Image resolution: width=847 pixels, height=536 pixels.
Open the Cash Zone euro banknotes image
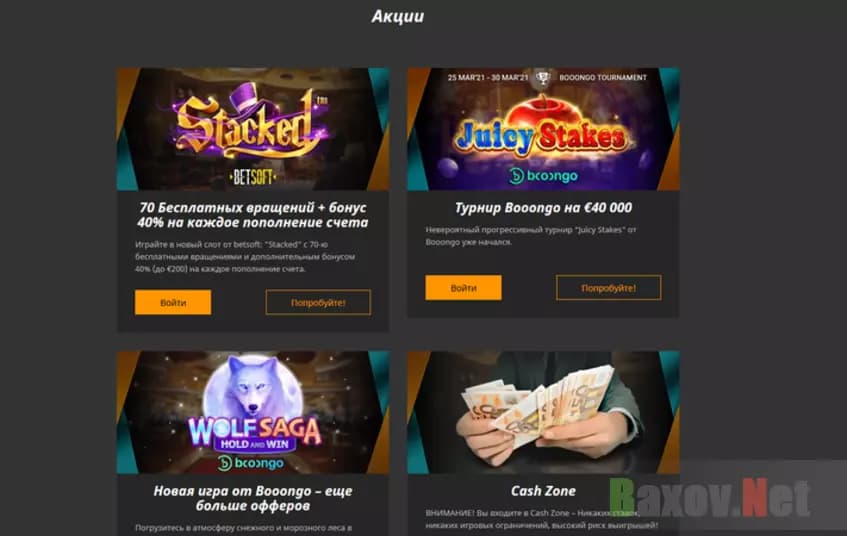click(x=543, y=412)
